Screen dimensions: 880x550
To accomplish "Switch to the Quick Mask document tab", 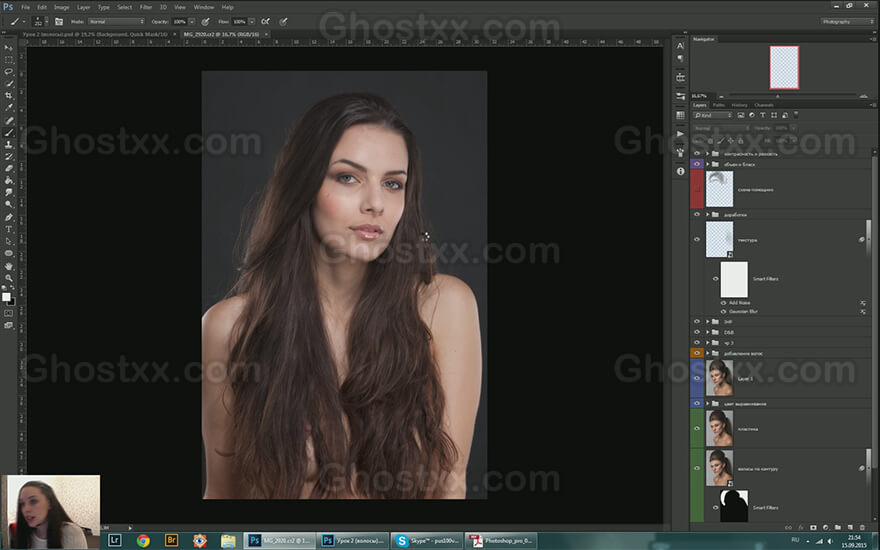I will 97,34.
